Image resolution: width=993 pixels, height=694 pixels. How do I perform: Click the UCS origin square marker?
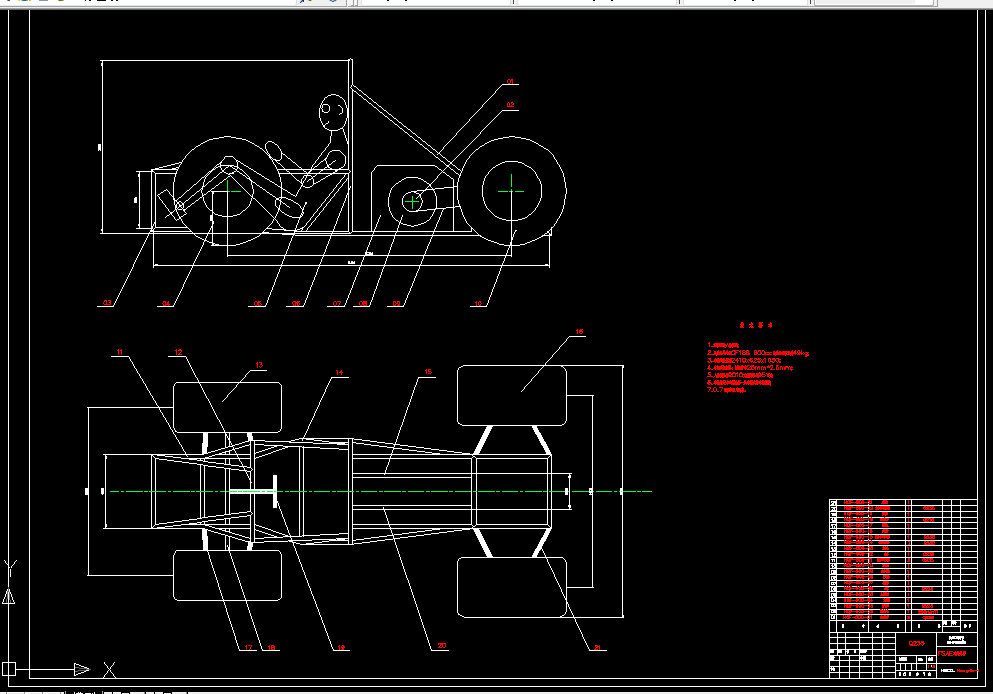[x=9, y=669]
